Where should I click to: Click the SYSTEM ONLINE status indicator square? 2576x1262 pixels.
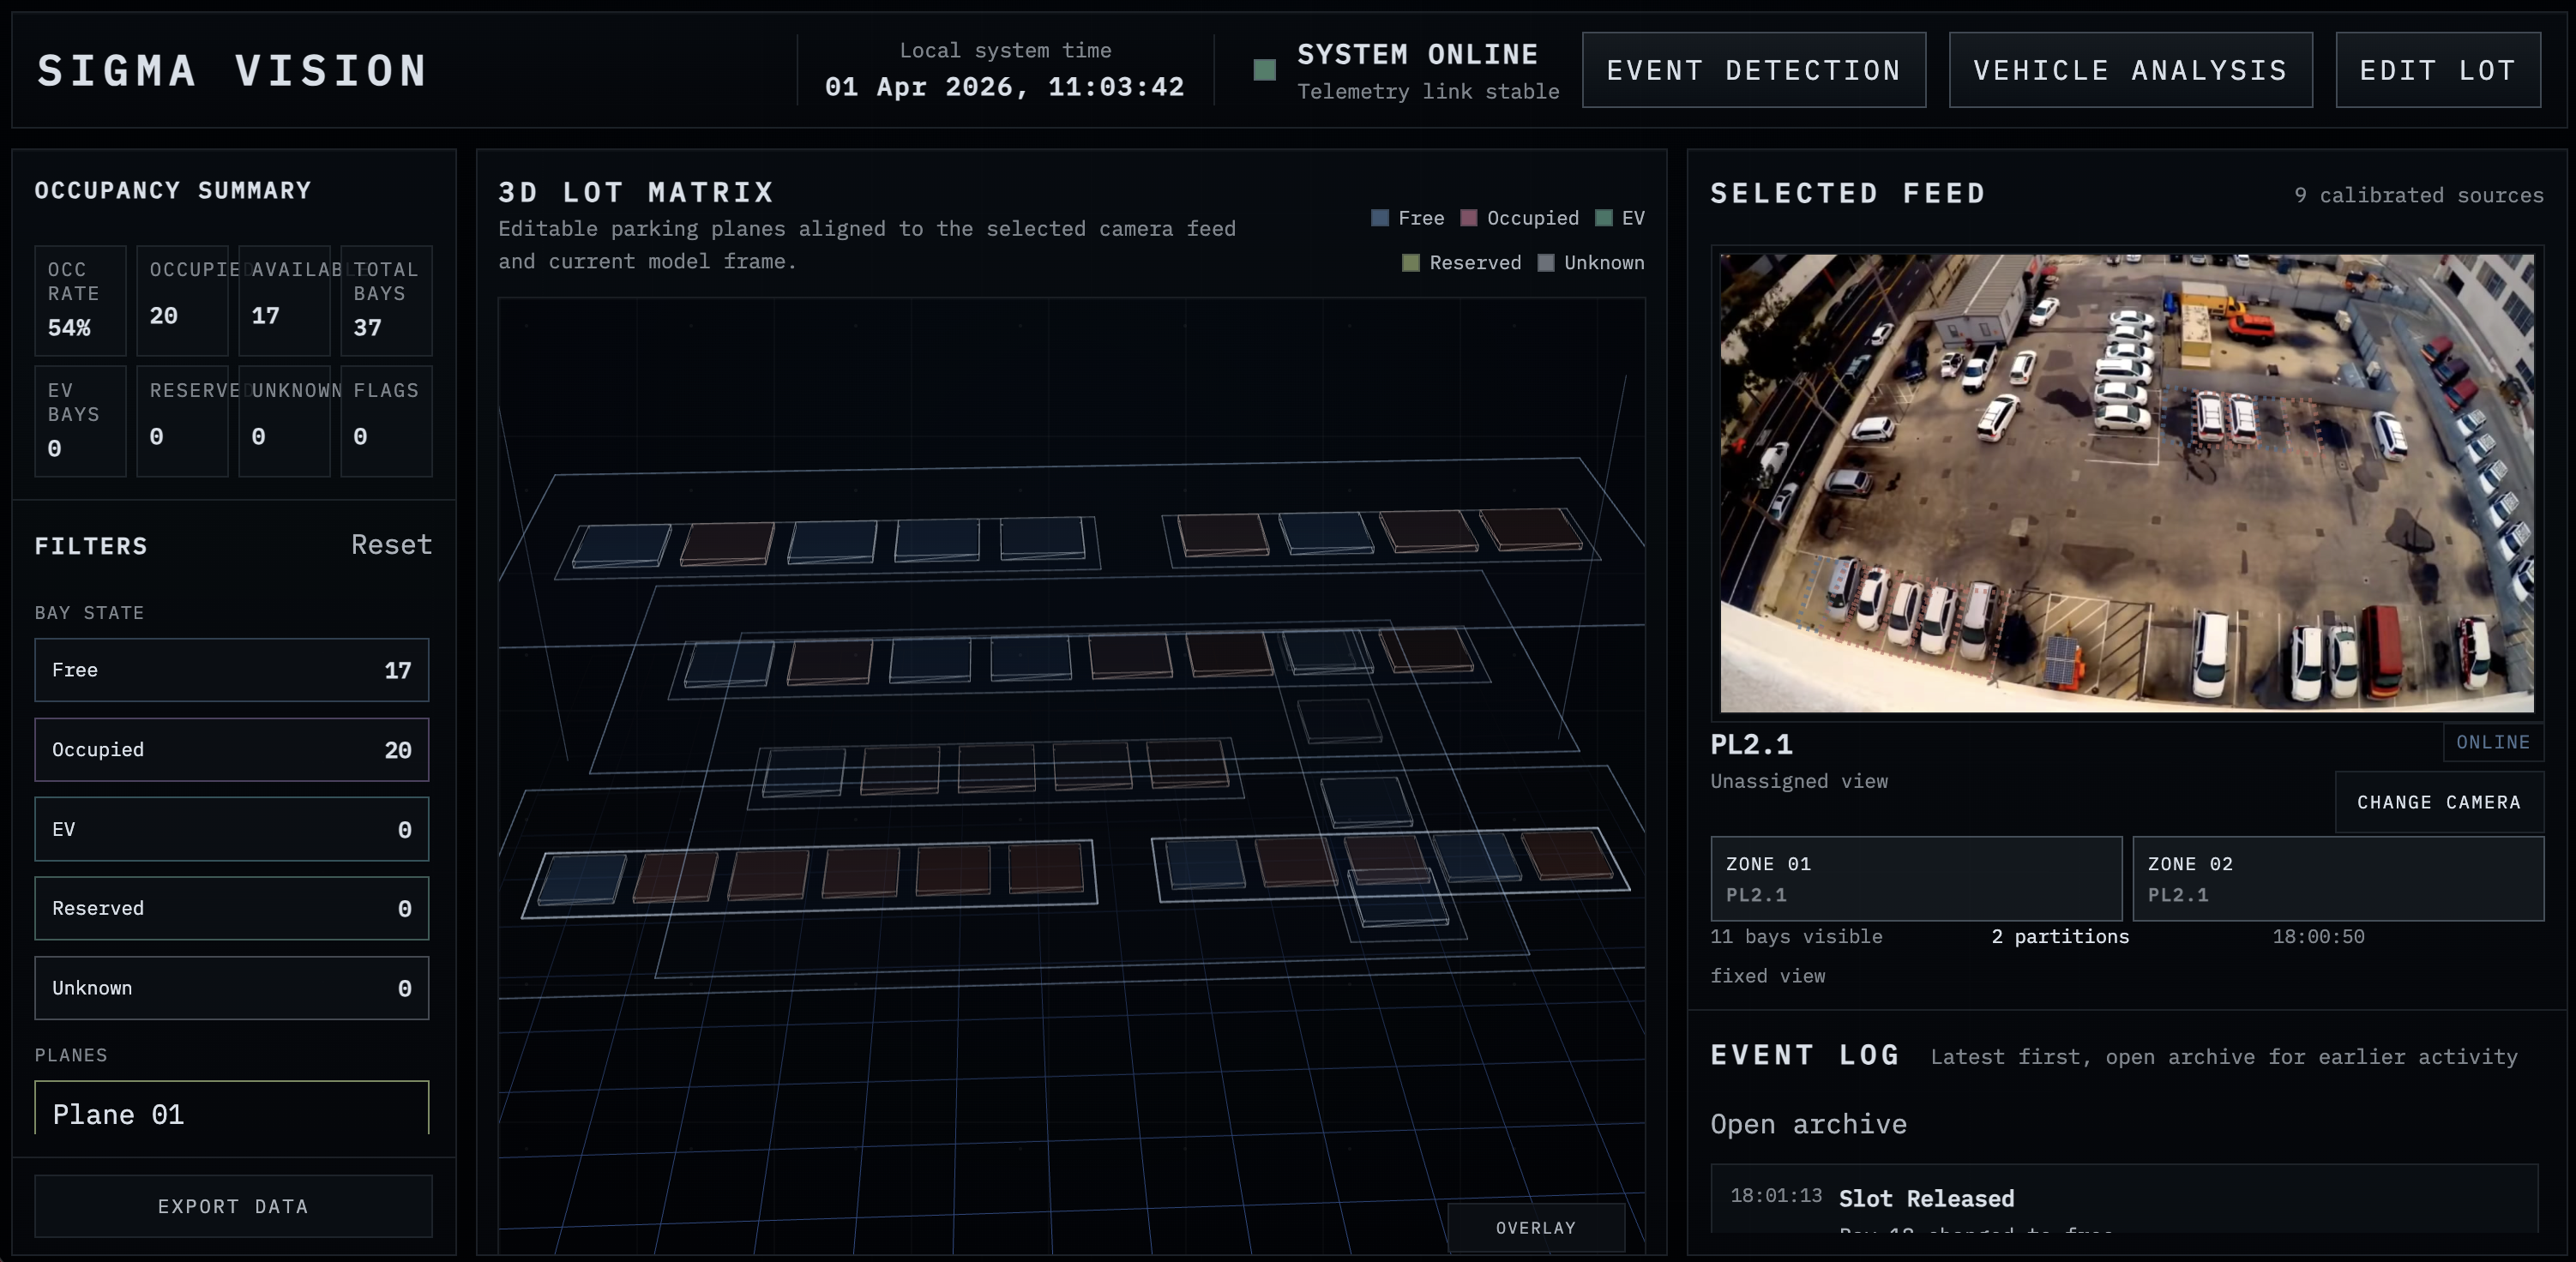(1264, 70)
